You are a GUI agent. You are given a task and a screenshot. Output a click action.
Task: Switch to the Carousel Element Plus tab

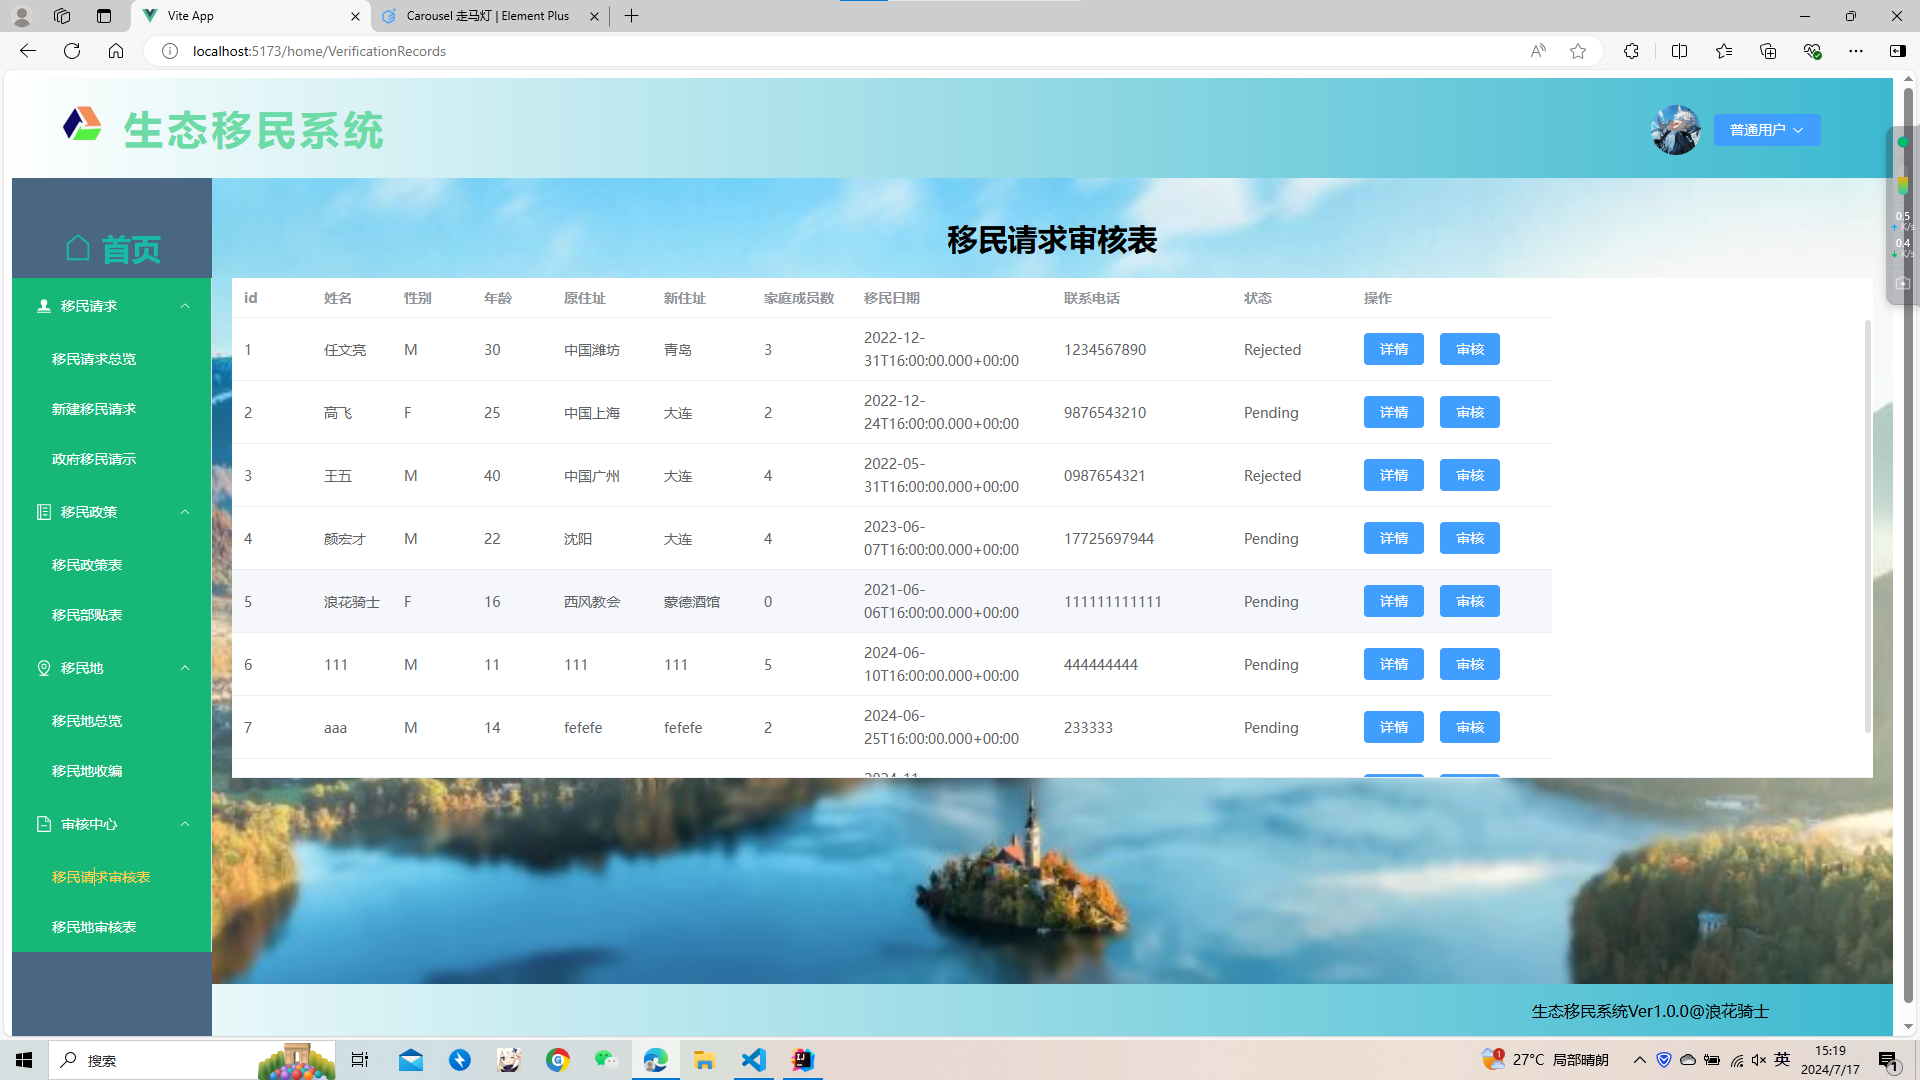pyautogui.click(x=488, y=16)
